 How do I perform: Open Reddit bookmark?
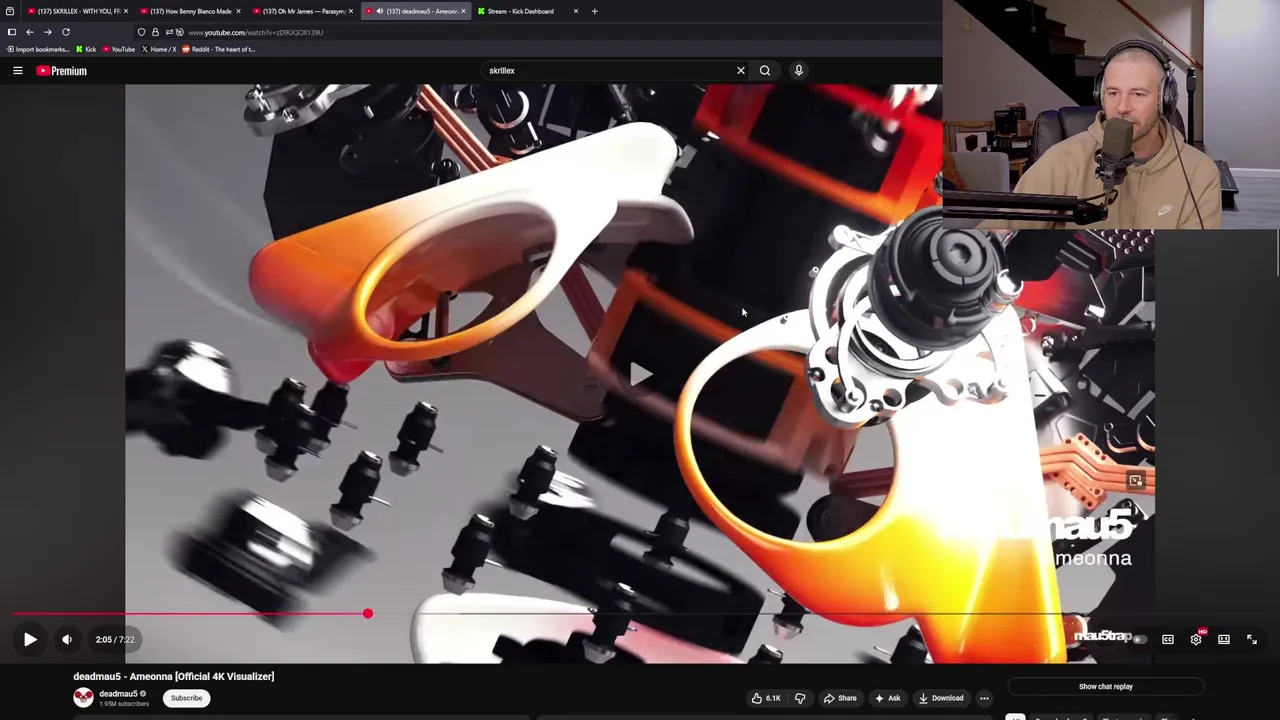click(218, 49)
